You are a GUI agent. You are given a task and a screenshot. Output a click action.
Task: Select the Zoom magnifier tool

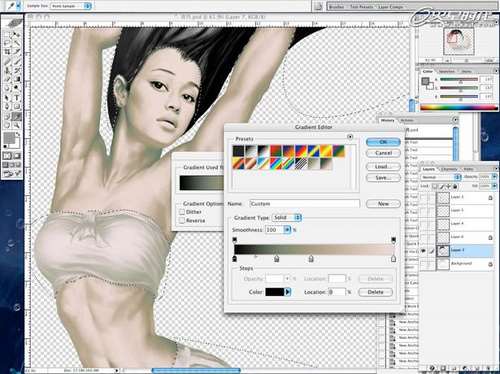point(17,126)
